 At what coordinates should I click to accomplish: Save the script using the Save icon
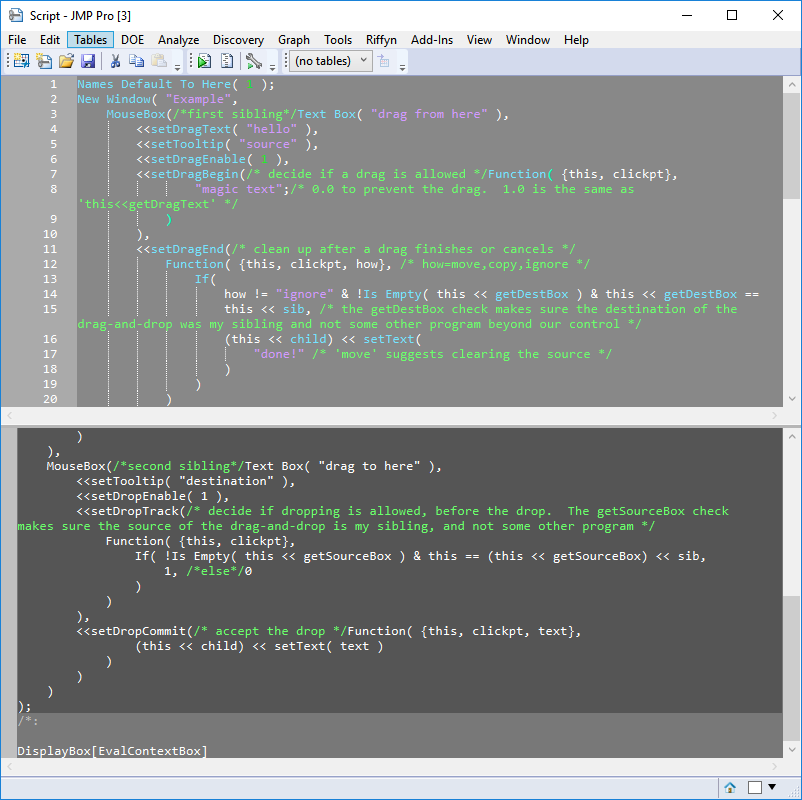point(88,61)
